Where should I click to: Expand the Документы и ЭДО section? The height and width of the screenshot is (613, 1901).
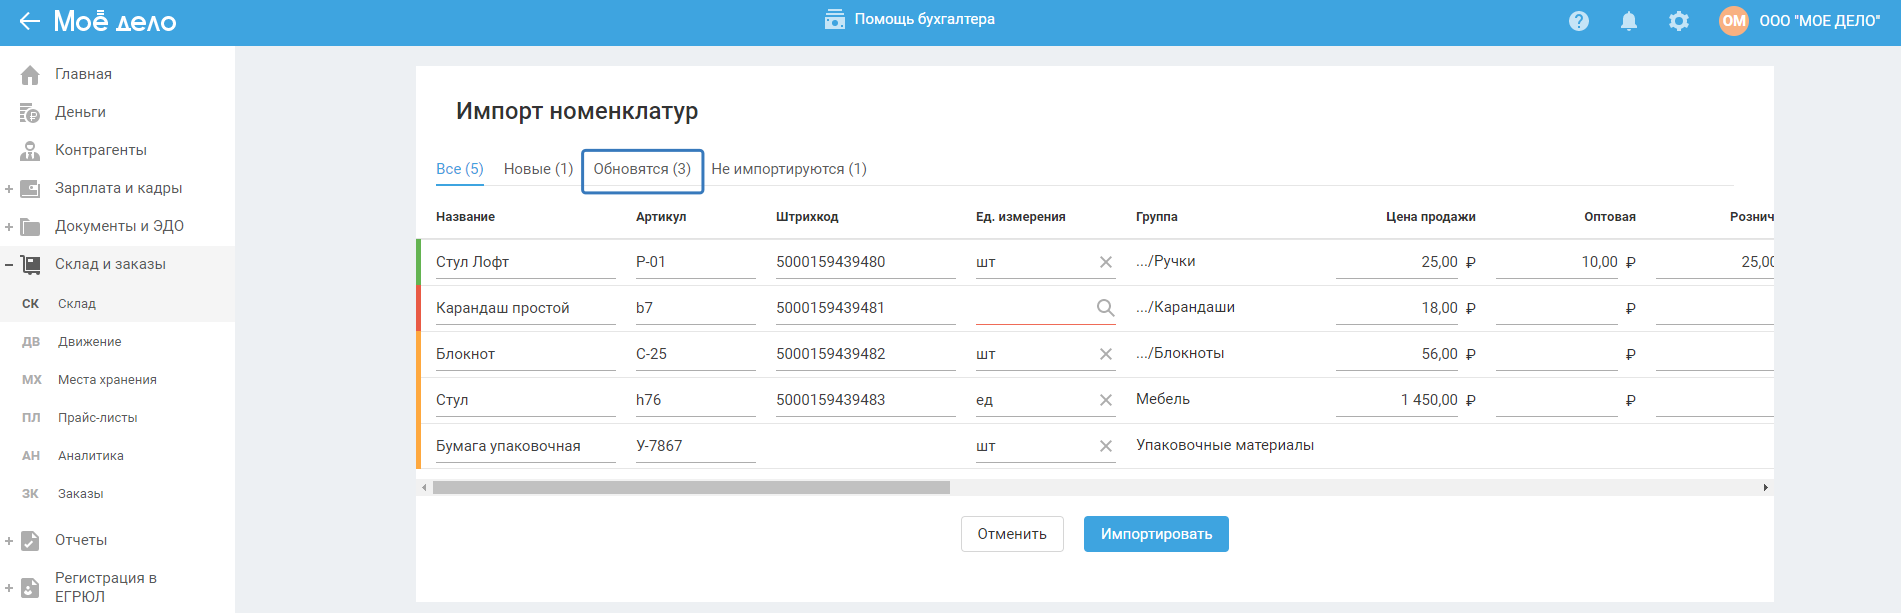(x=9, y=227)
